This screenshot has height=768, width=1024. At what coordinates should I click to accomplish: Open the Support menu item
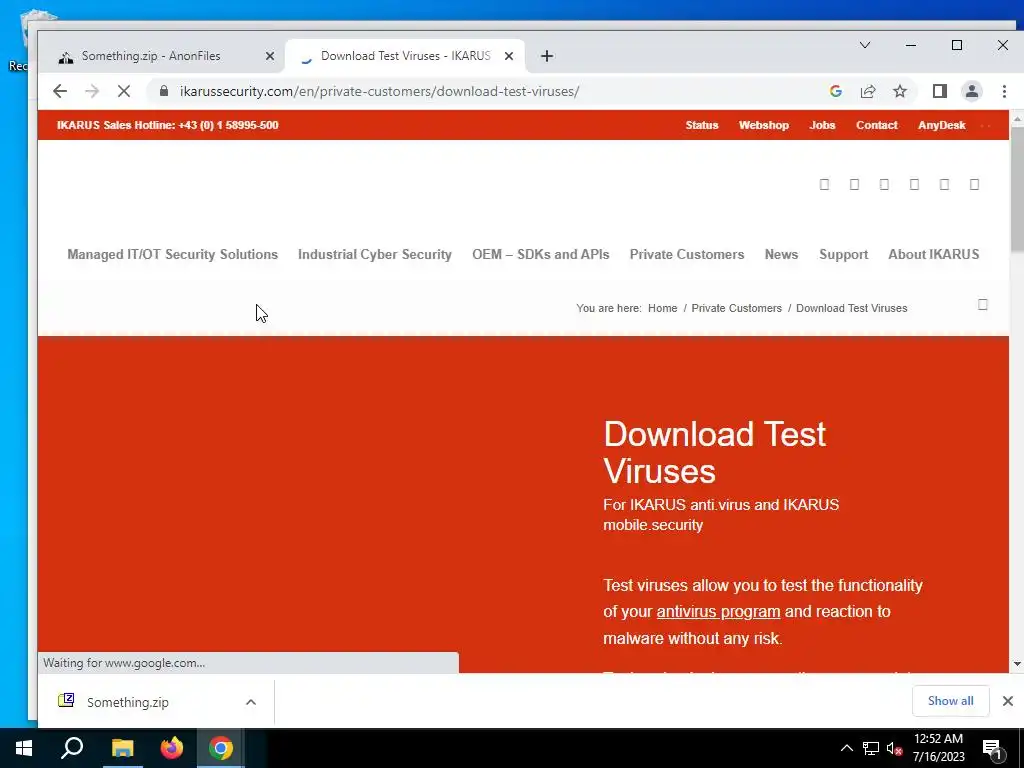843,255
